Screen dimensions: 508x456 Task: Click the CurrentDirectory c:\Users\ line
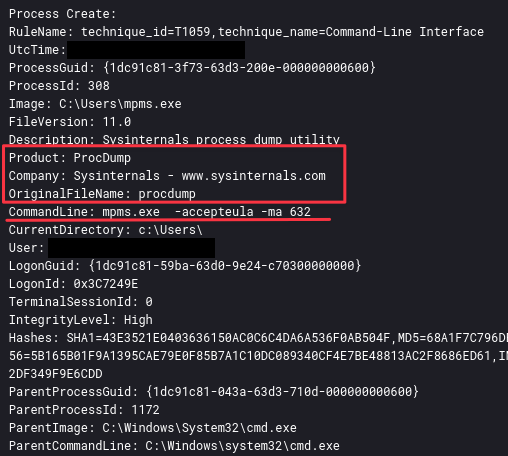pyautogui.click(x=106, y=230)
